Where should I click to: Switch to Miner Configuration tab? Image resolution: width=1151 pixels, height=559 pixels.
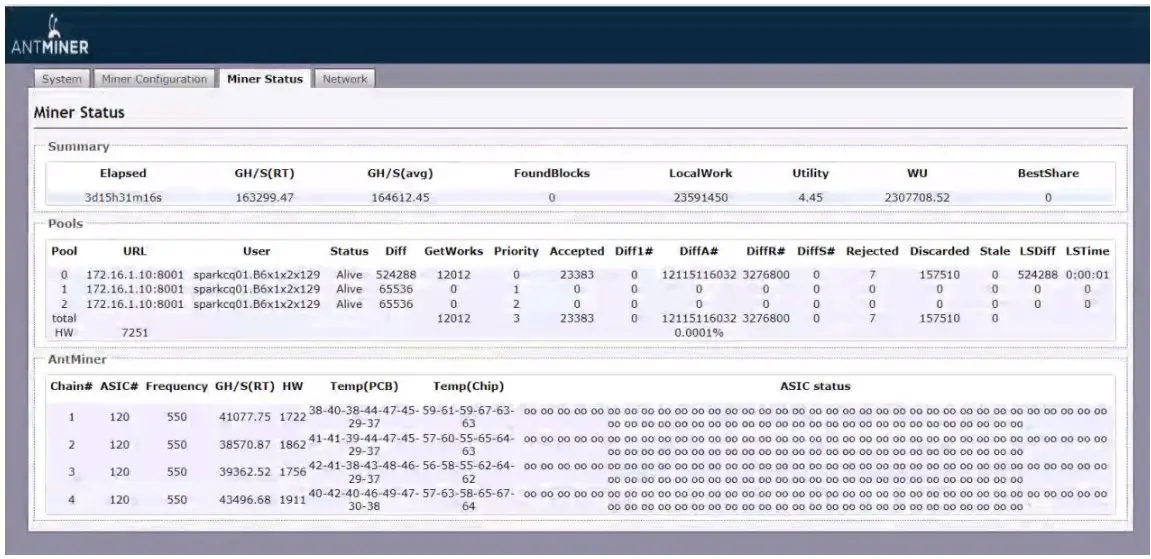154,78
